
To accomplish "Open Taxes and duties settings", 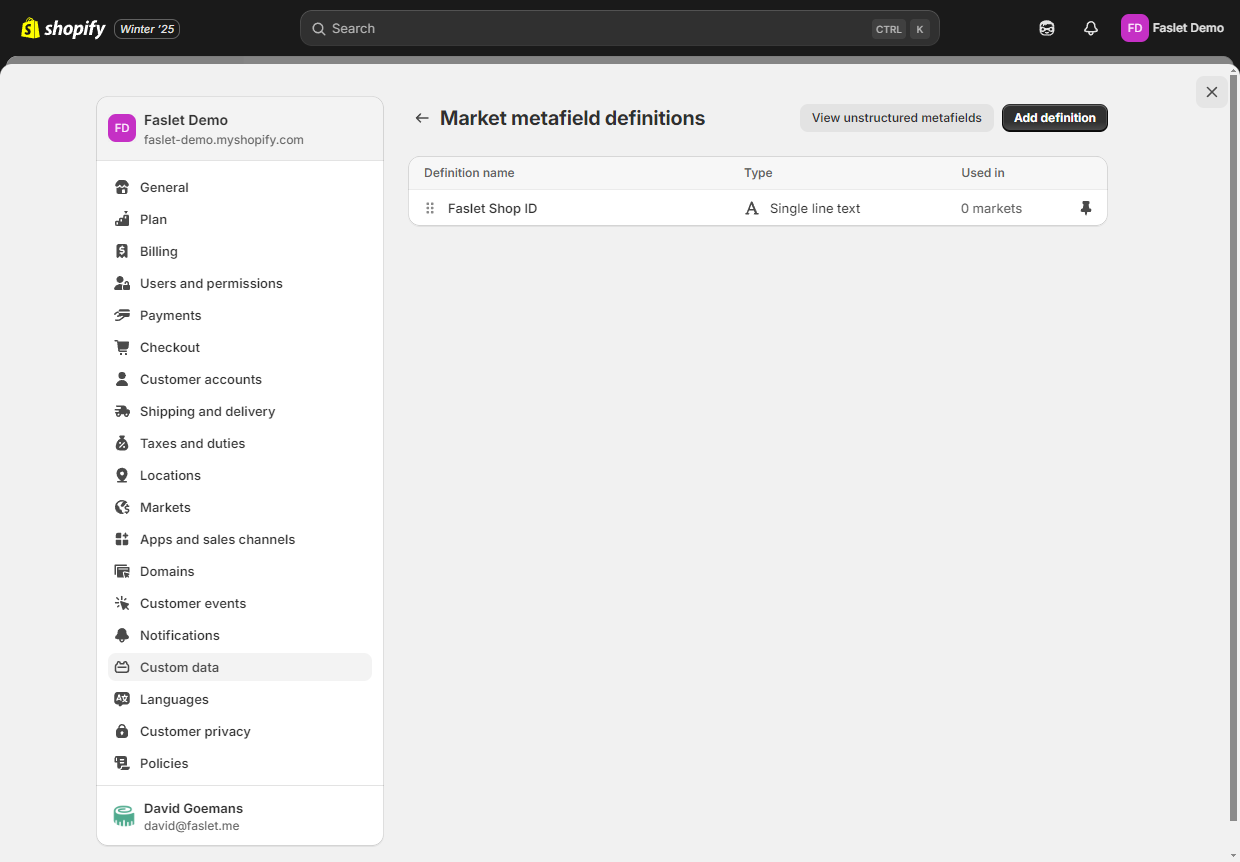I will (240, 443).
